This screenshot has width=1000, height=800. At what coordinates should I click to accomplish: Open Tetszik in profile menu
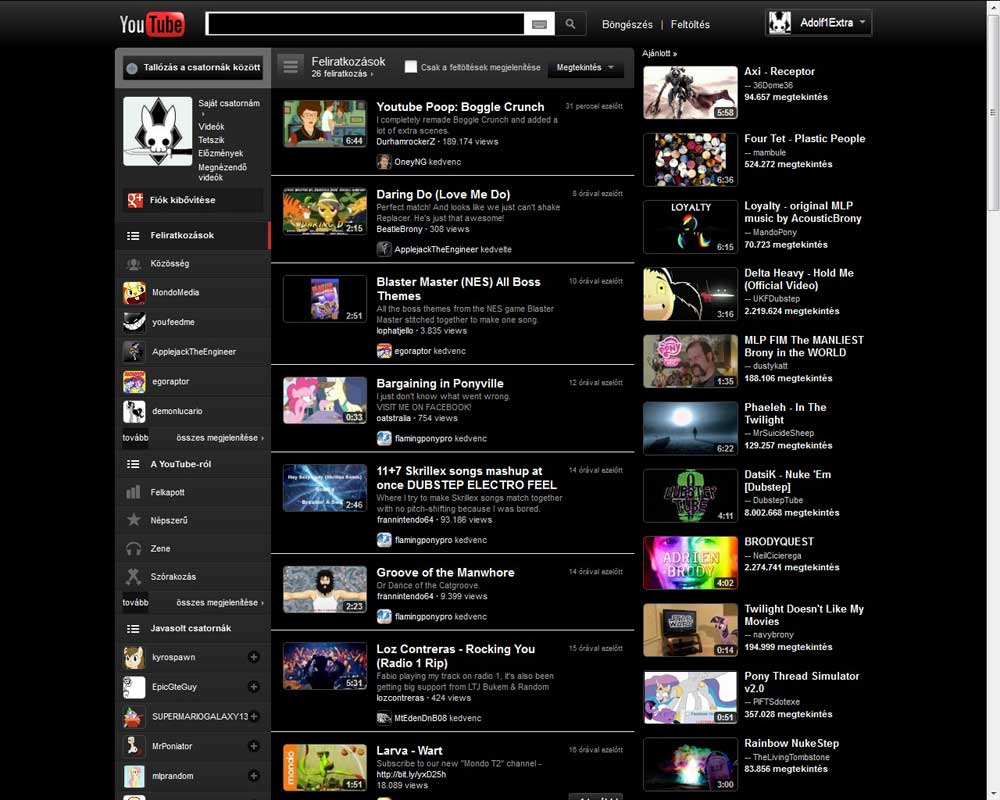click(x=211, y=140)
